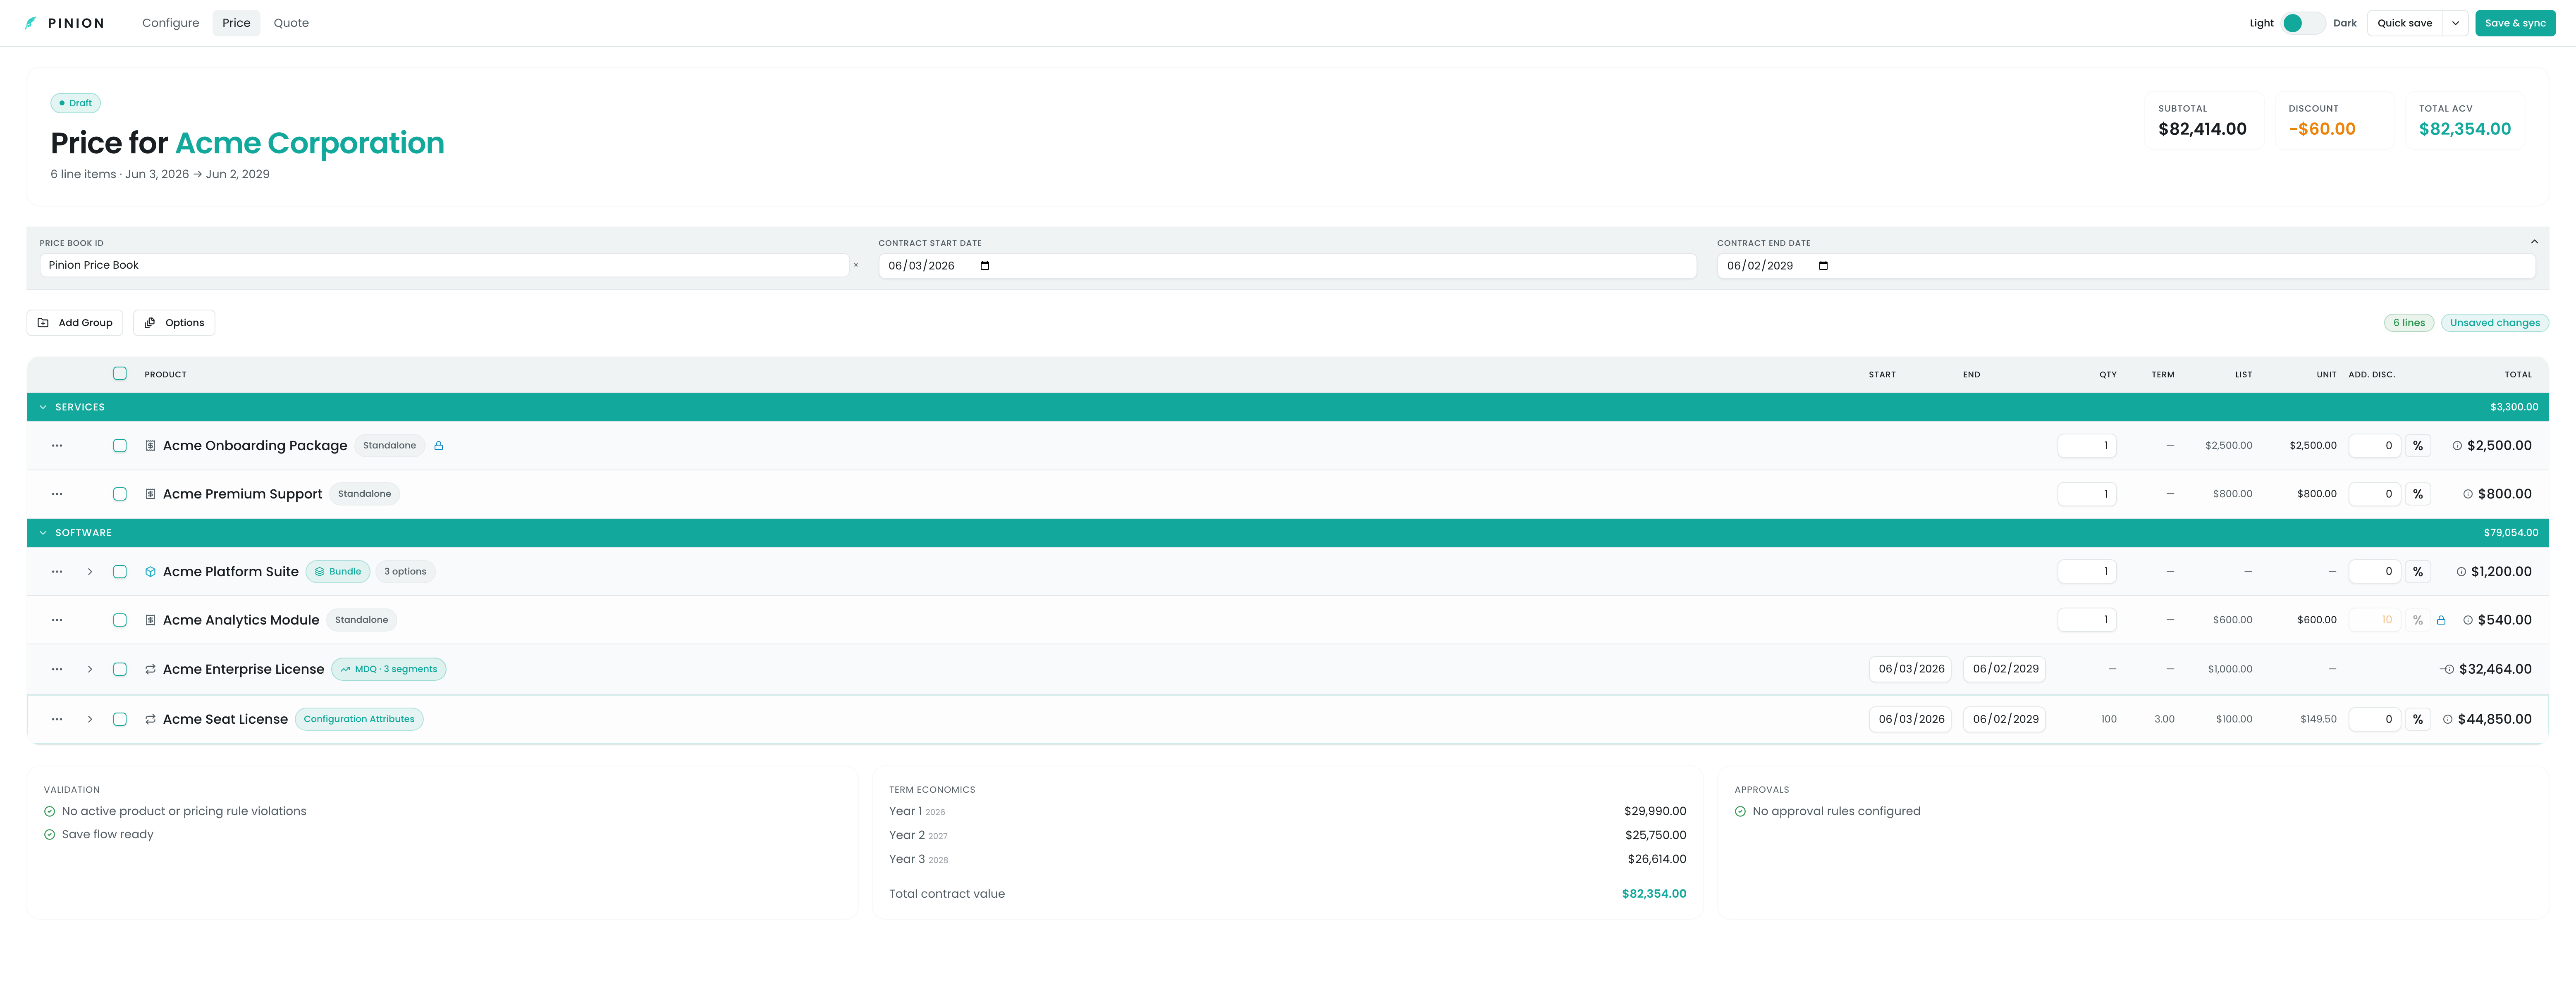Open calendar picker for Contract End Date
The width and height of the screenshot is (2576, 992).
(x=1823, y=266)
